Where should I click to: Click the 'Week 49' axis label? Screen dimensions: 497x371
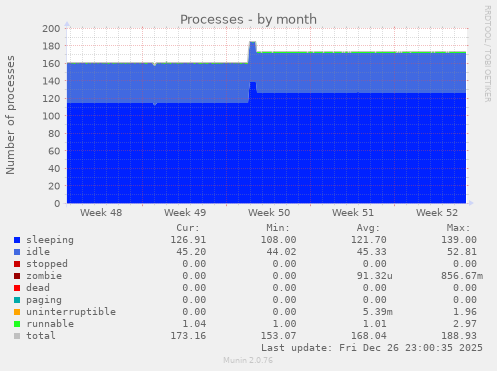coord(185,213)
